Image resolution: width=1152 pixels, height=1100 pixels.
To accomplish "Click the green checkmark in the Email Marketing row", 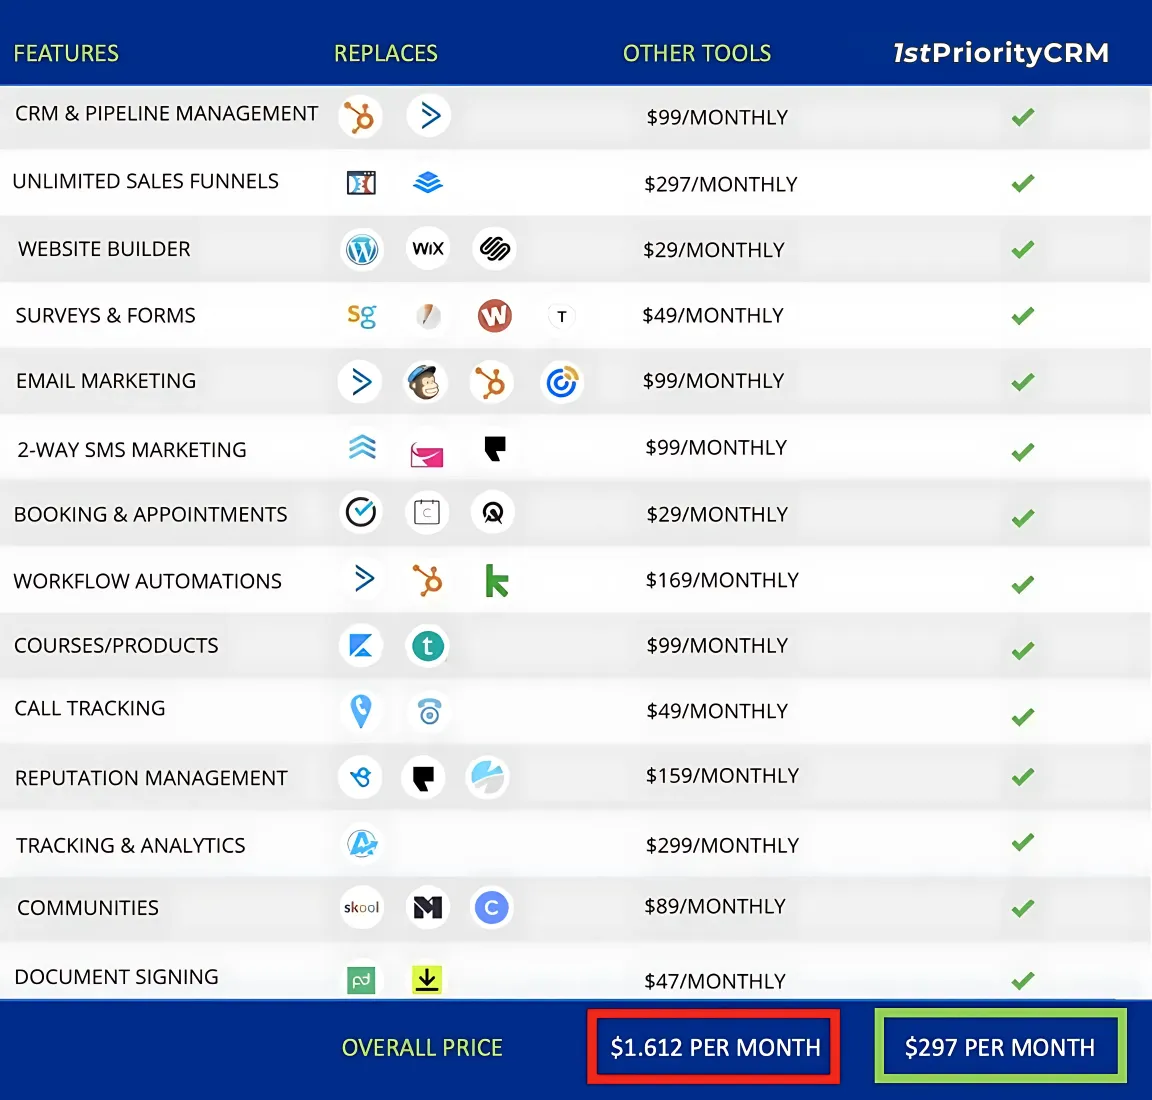I will click(1023, 382).
